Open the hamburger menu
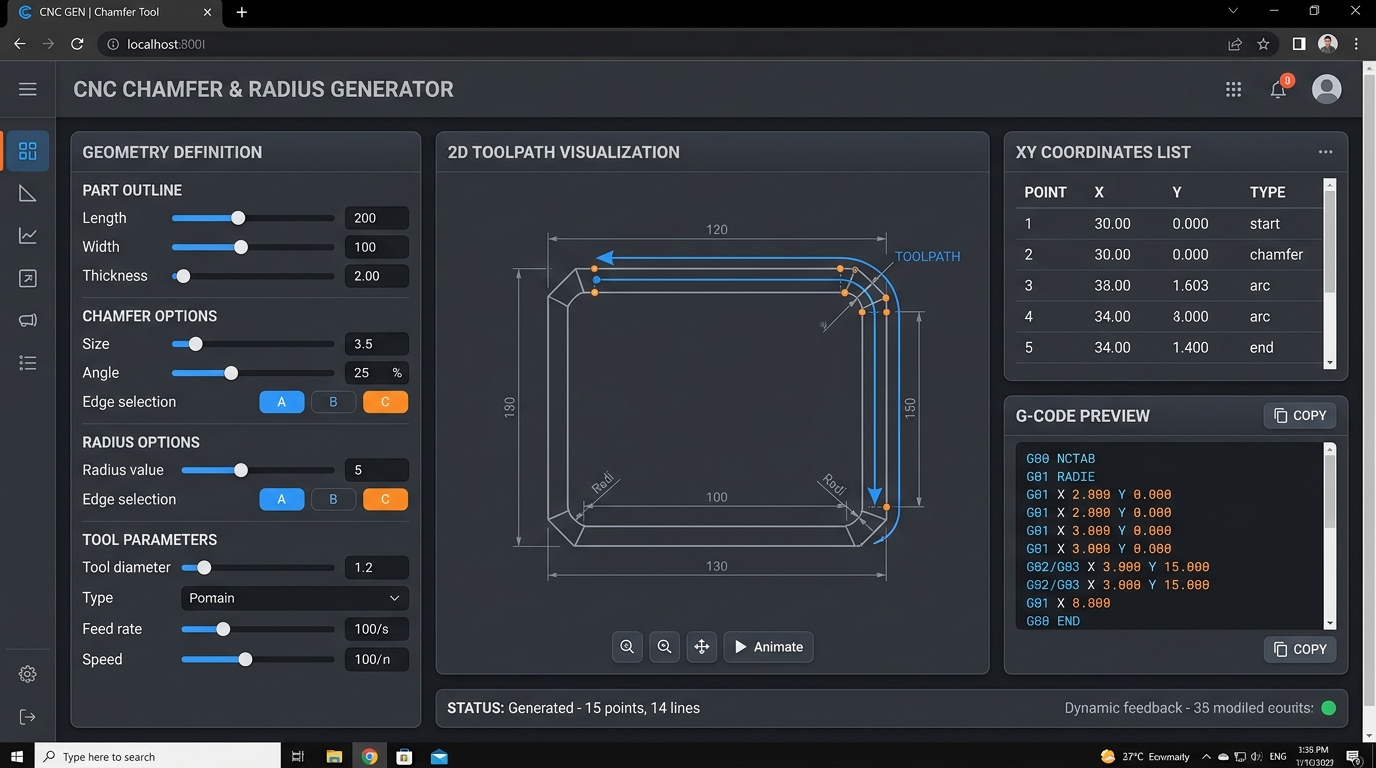 tap(28, 89)
